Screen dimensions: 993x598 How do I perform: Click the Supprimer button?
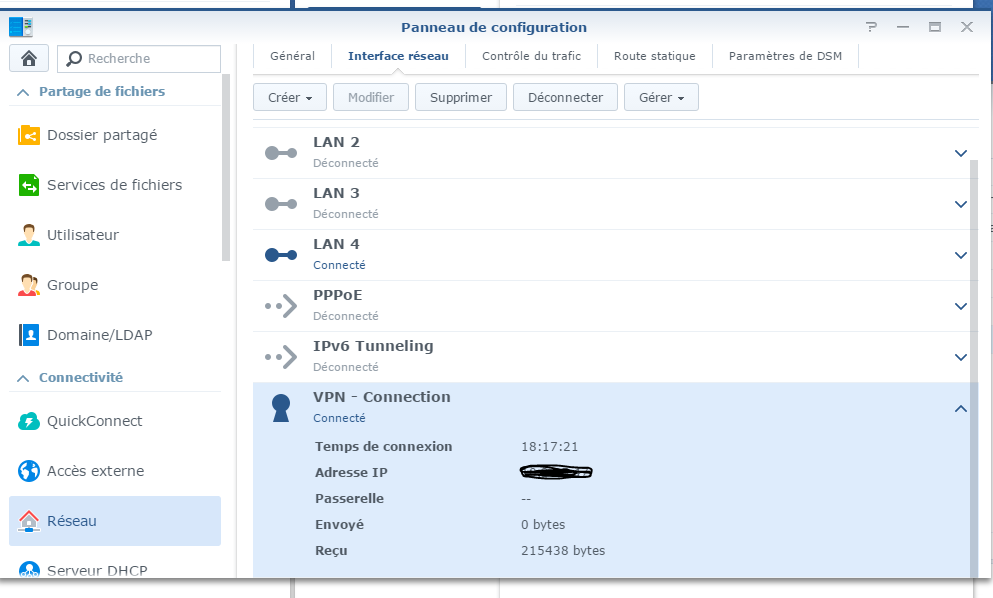(461, 98)
